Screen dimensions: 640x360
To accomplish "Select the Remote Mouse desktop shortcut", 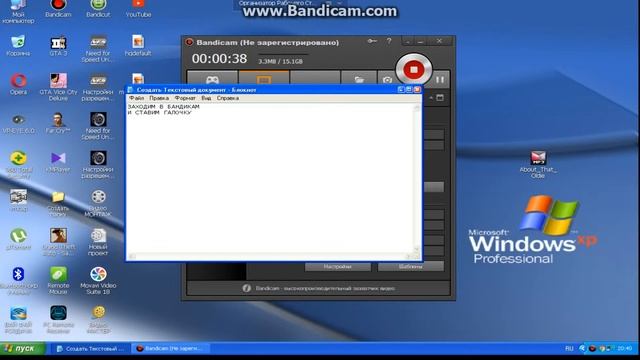I will [58, 281].
